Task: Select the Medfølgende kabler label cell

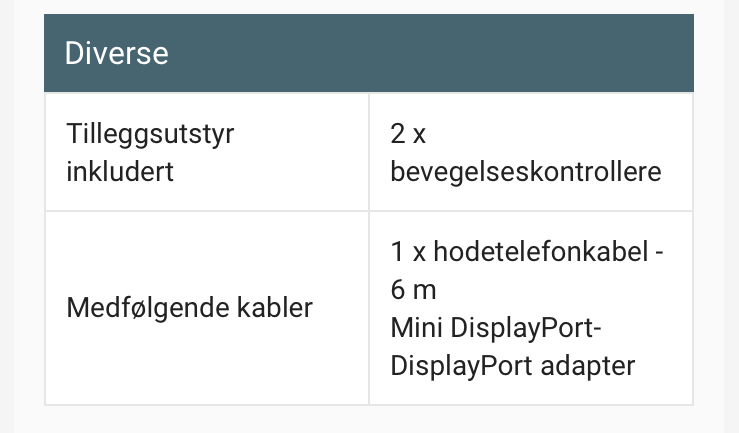Action: click(x=207, y=308)
